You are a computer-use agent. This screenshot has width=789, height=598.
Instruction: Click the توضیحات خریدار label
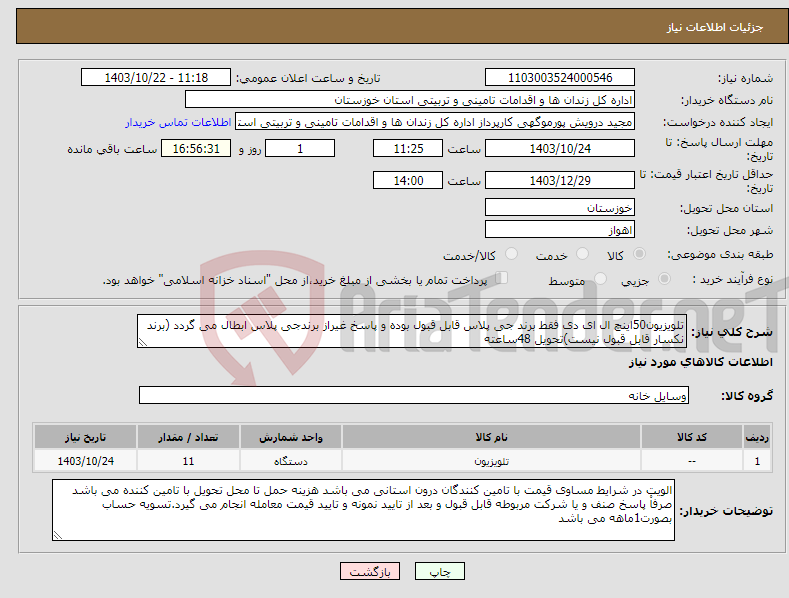click(x=726, y=511)
